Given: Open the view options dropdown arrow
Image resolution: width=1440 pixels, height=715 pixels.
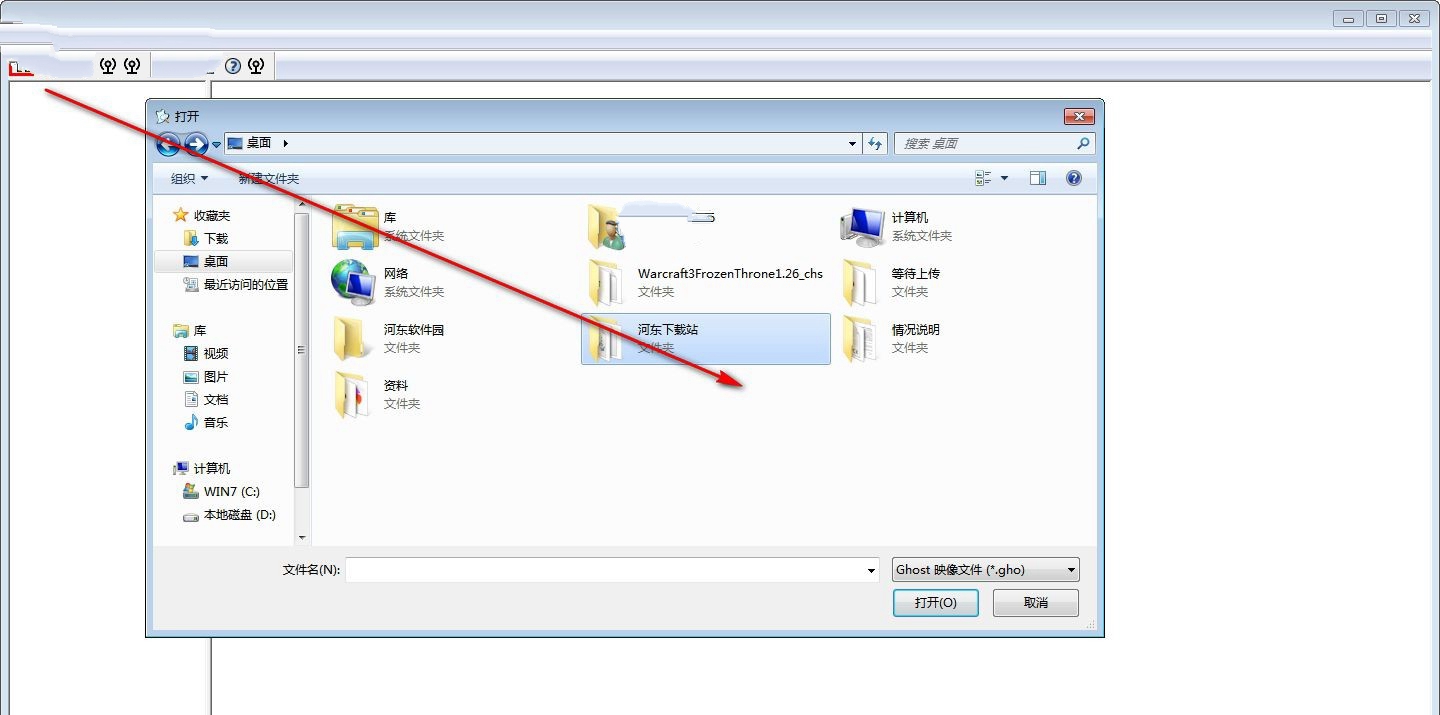Looking at the screenshot, I should point(1004,178).
